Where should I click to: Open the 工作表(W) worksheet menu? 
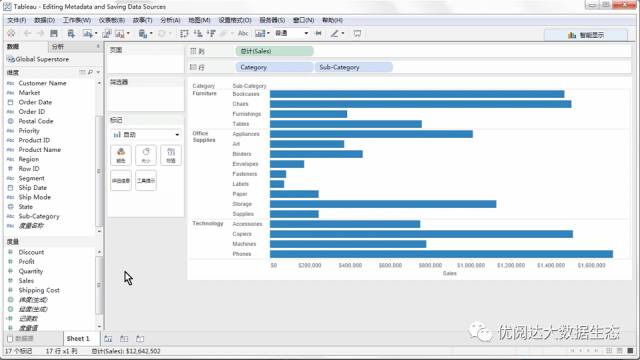tap(77, 20)
